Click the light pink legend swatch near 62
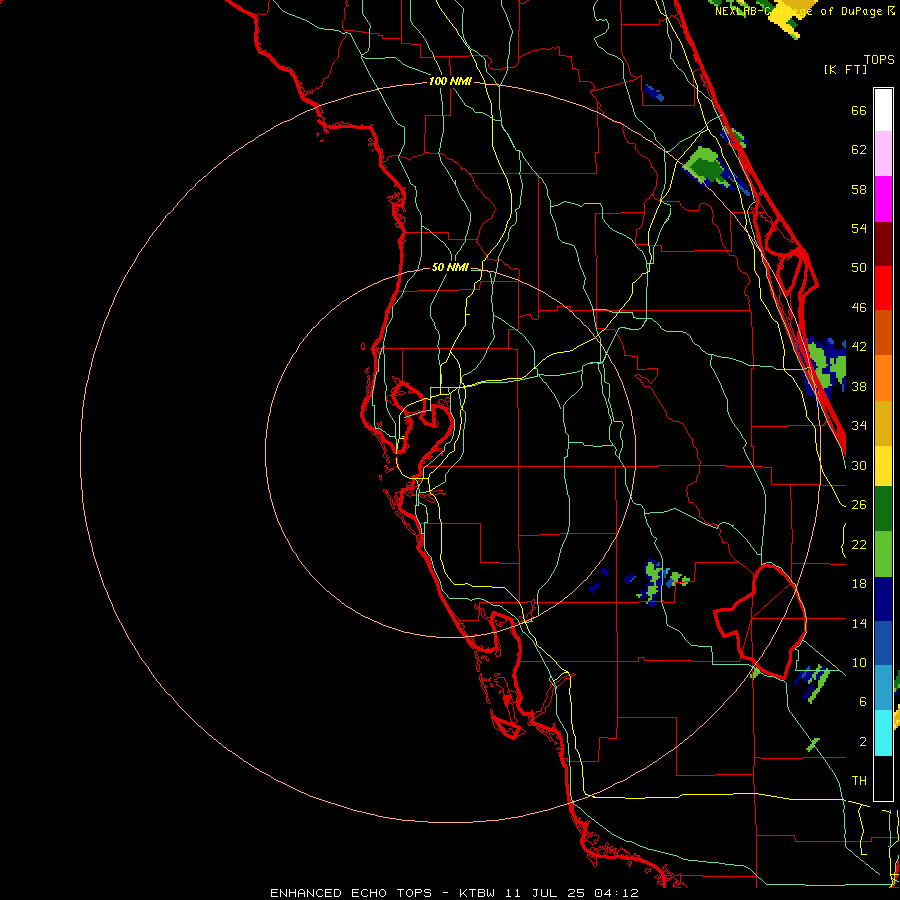Image resolution: width=900 pixels, height=900 pixels. pyautogui.click(x=883, y=153)
